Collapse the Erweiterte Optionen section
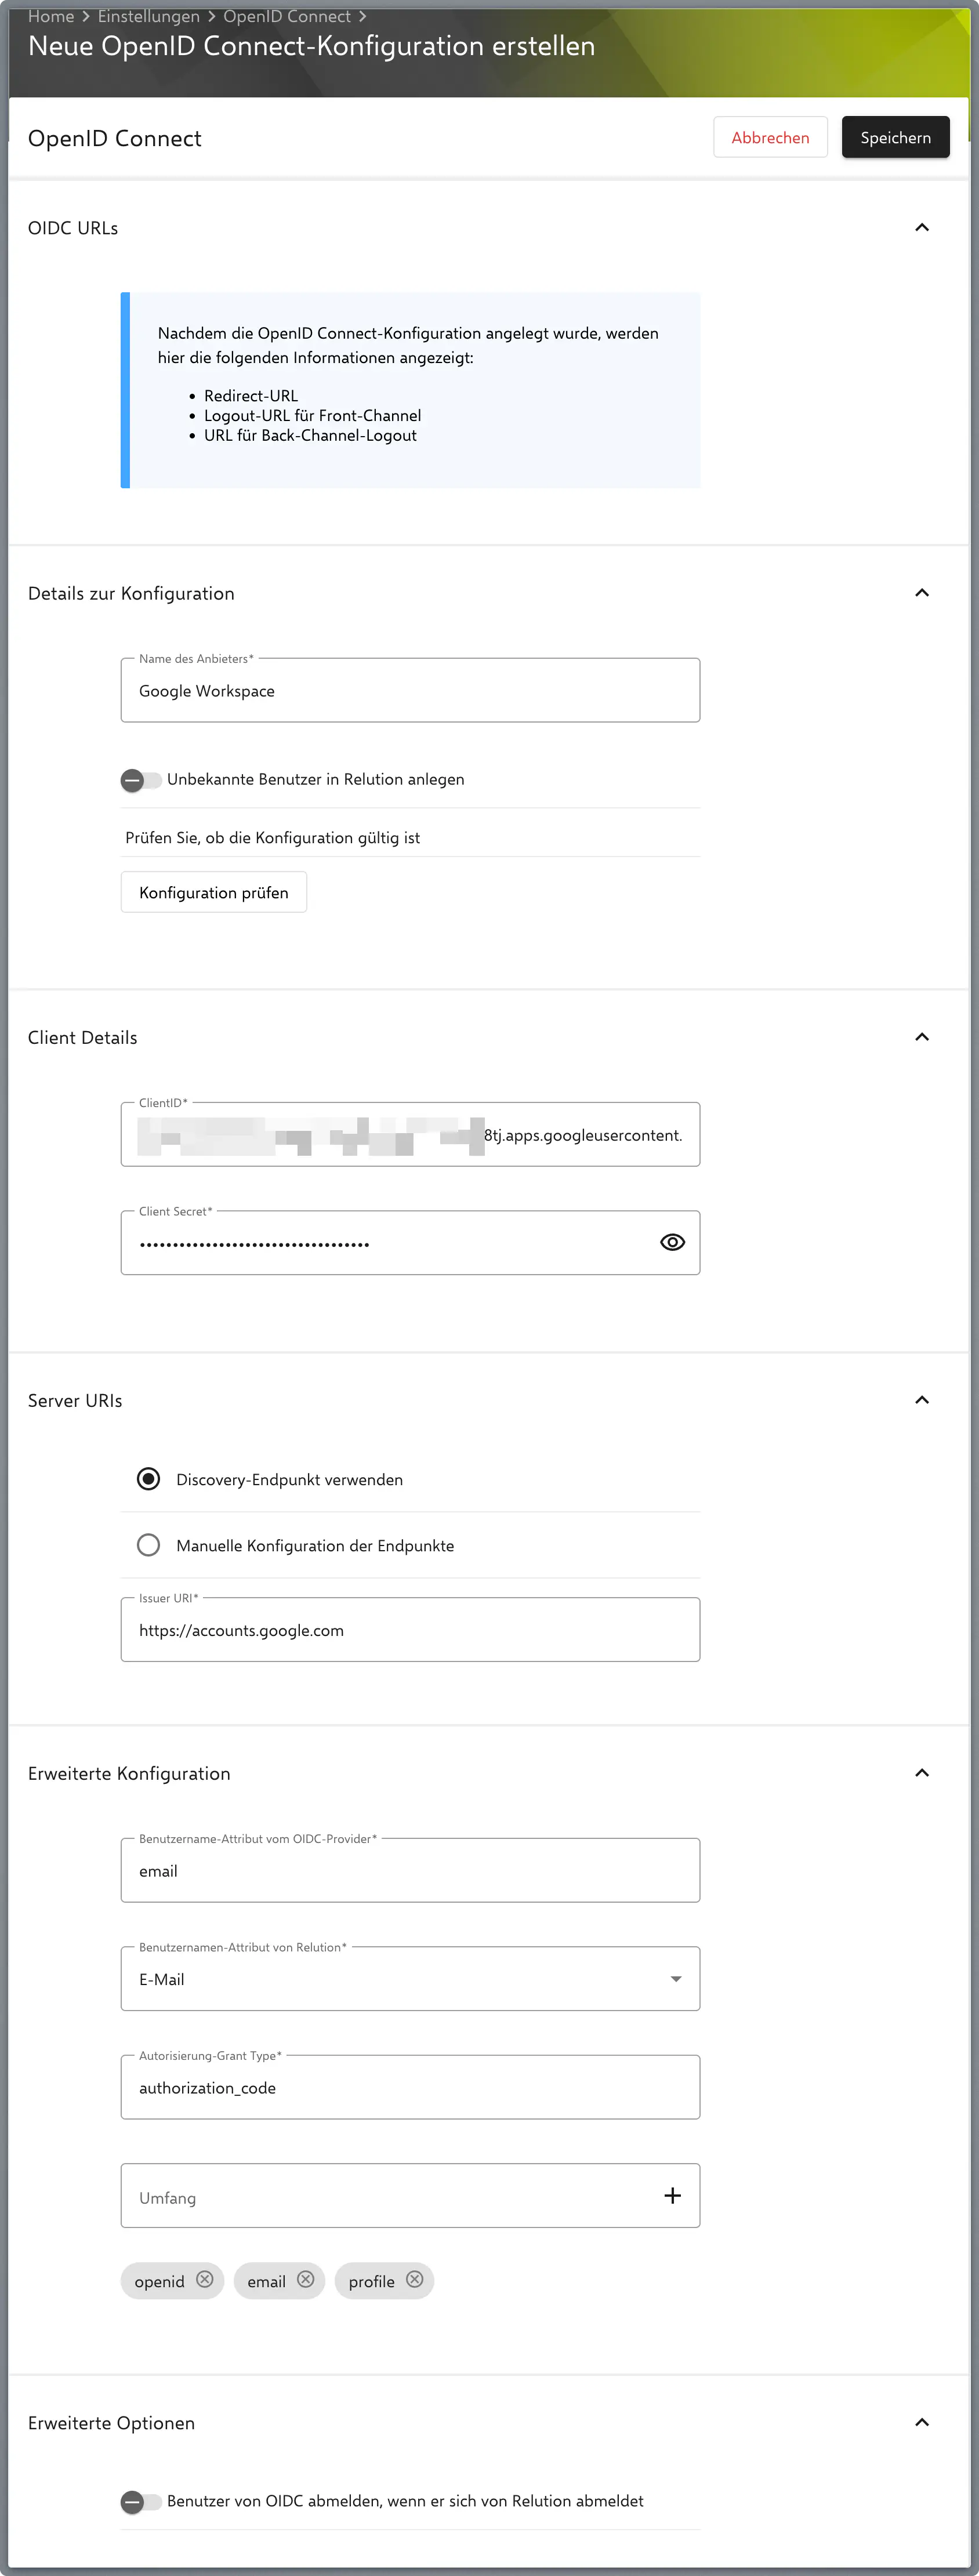 tap(922, 2422)
